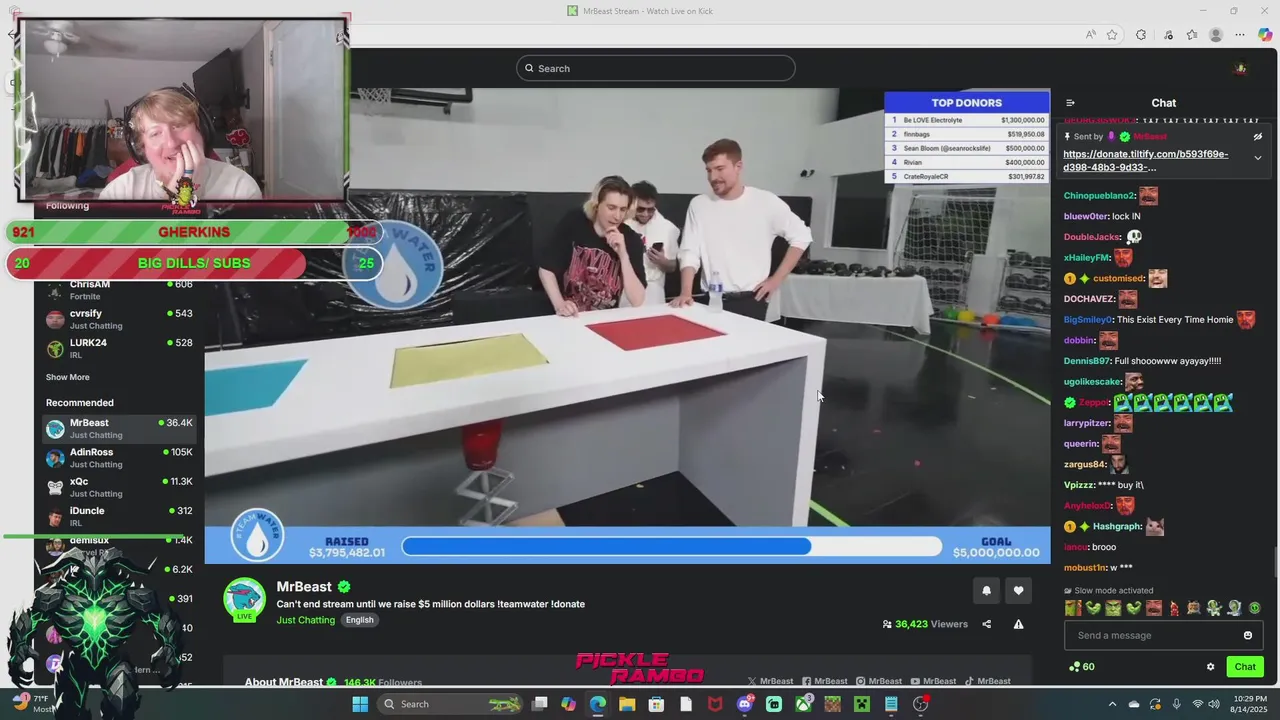Toggle stream notifications with the bell icon
This screenshot has width=1280, height=720.
click(986, 591)
